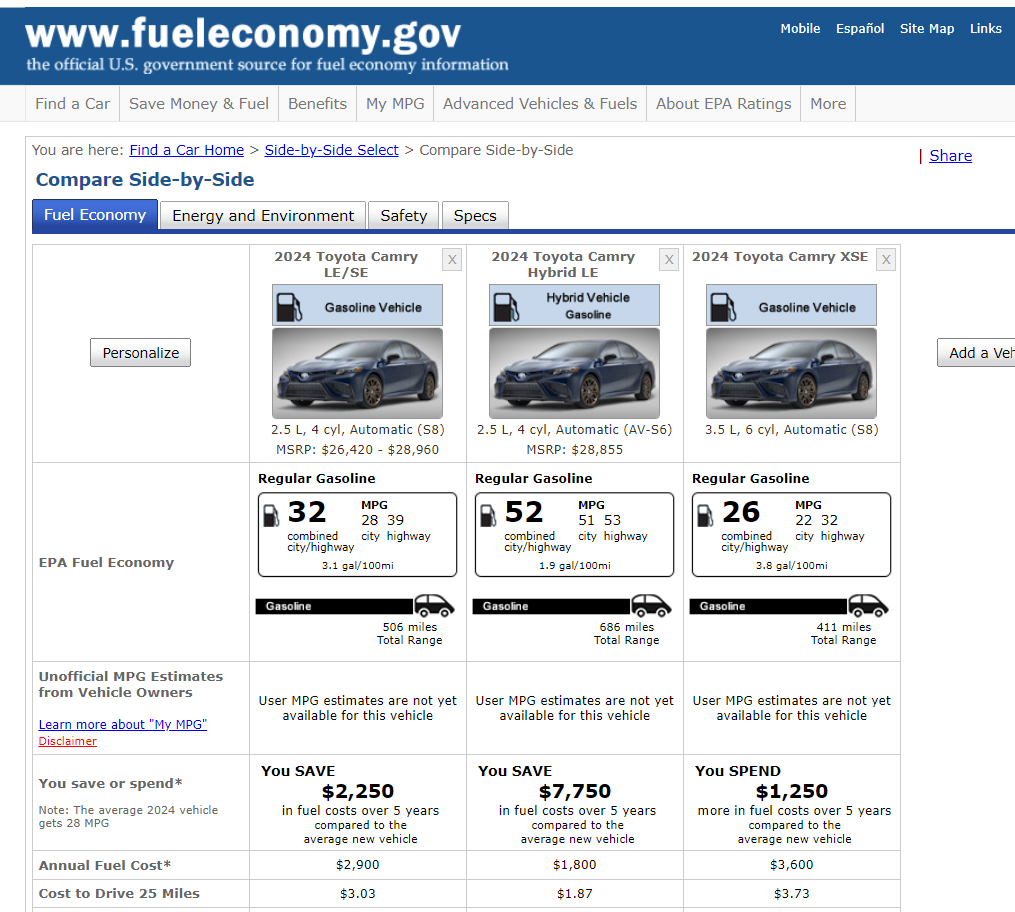1015x912 pixels.
Task: Click the $1.87 cost to drive value
Action: [x=574, y=894]
